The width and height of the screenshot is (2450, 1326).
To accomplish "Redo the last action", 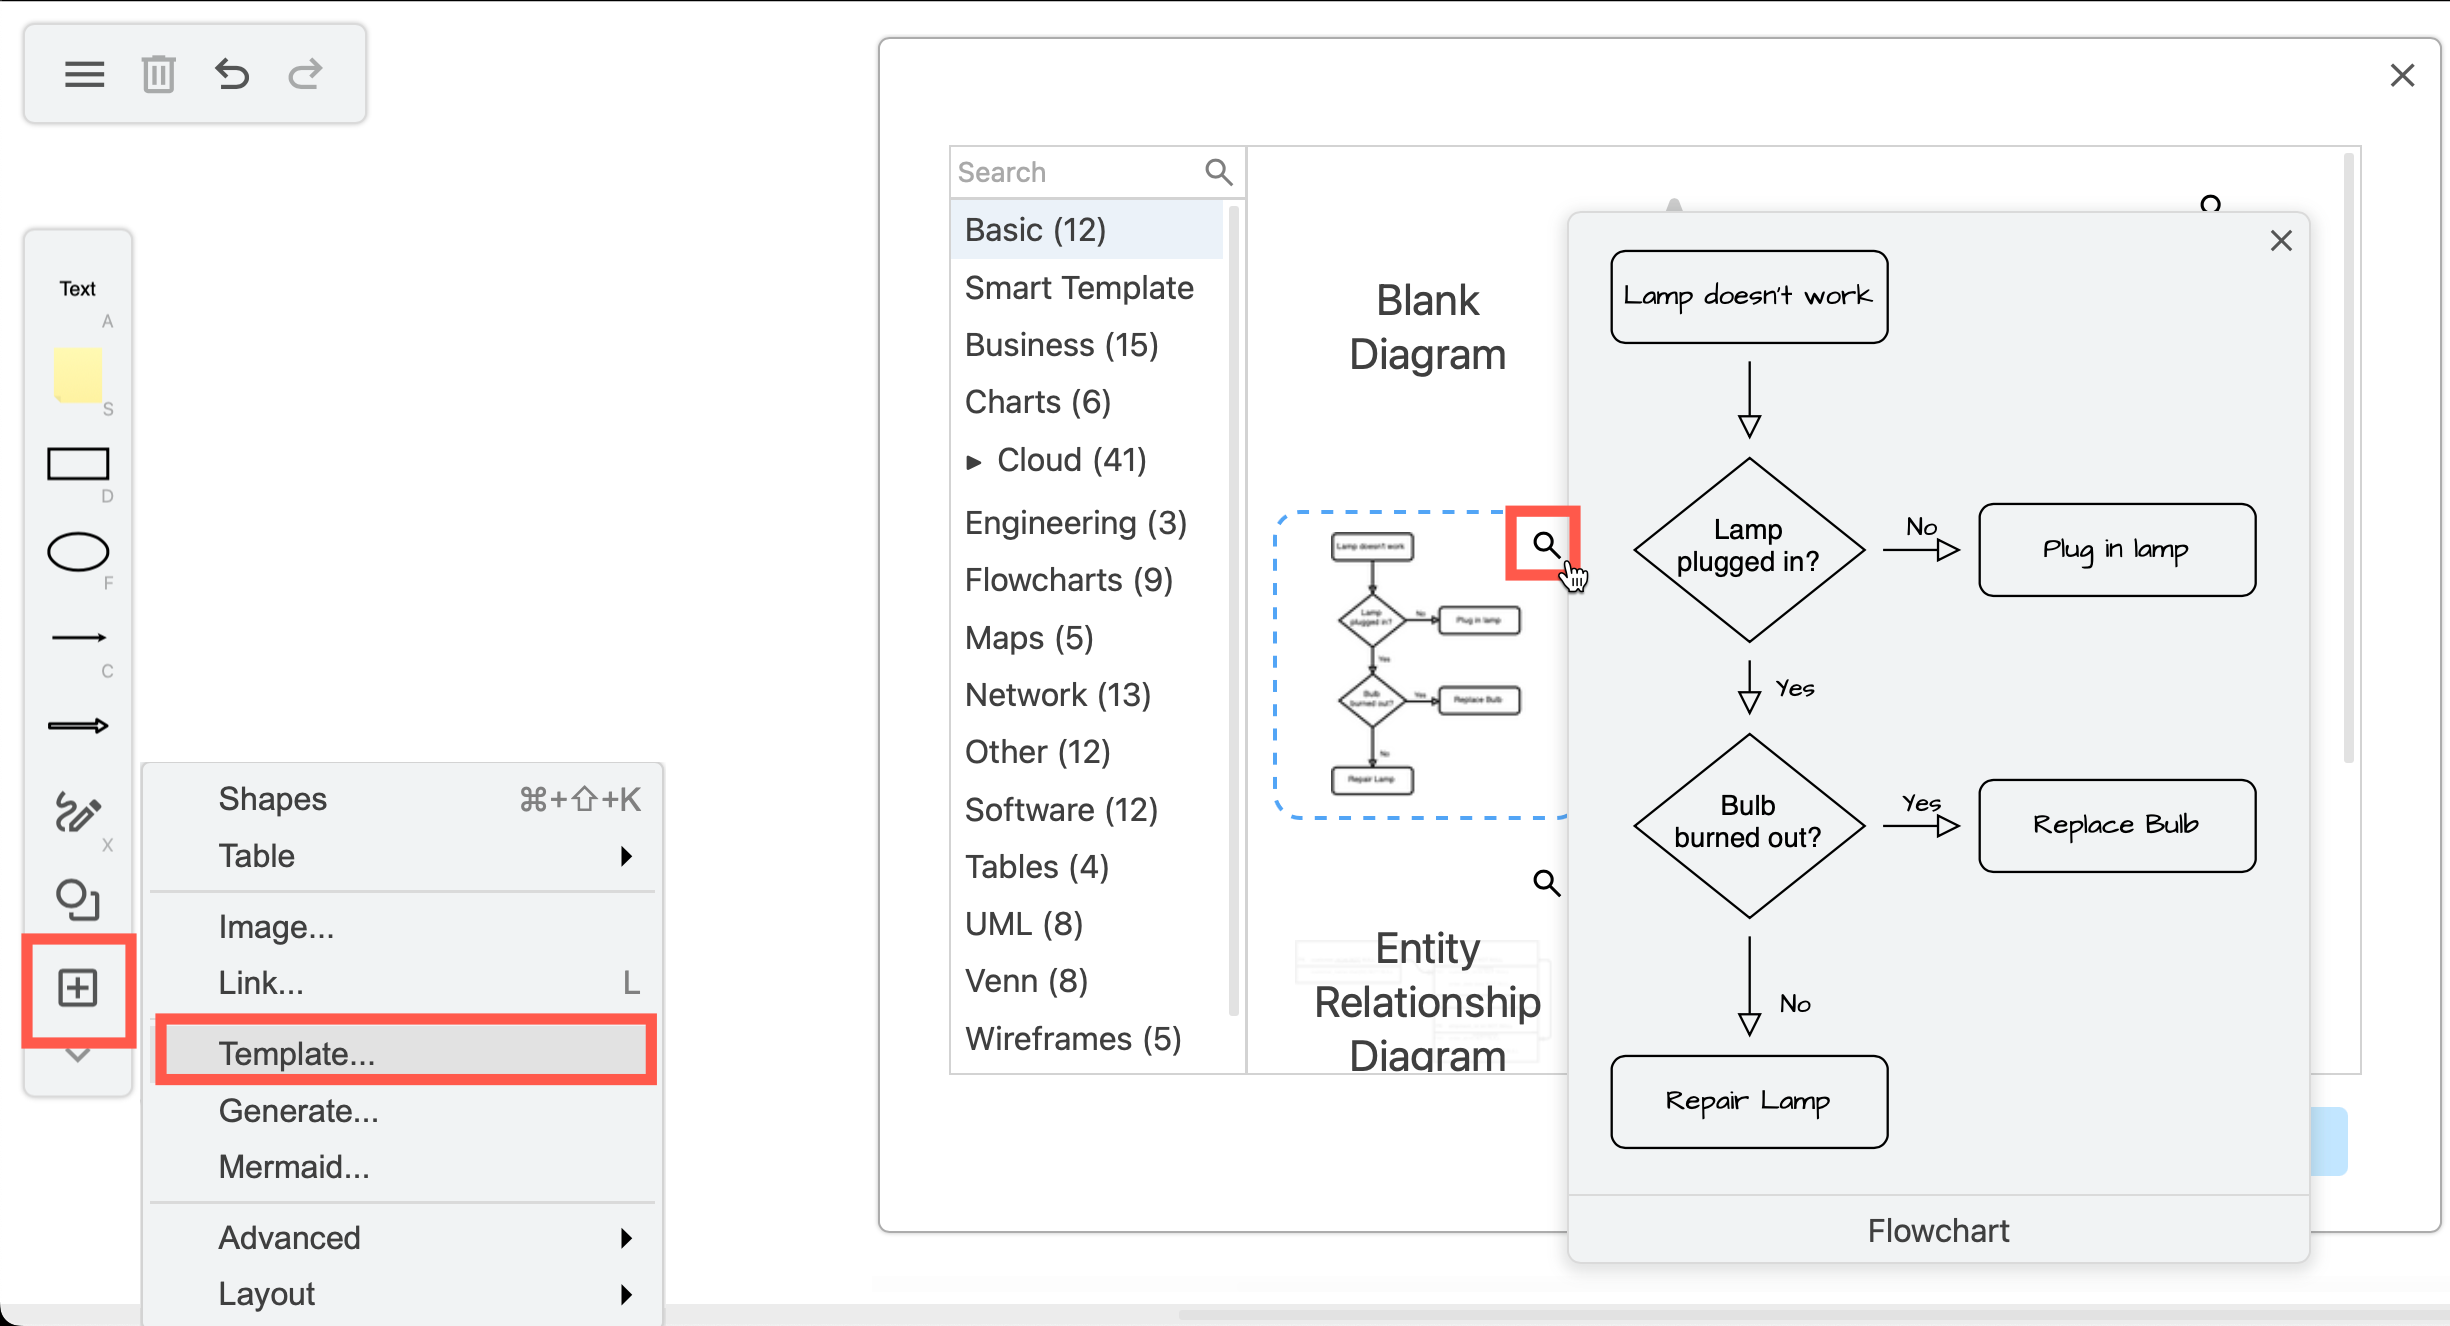I will click(305, 73).
